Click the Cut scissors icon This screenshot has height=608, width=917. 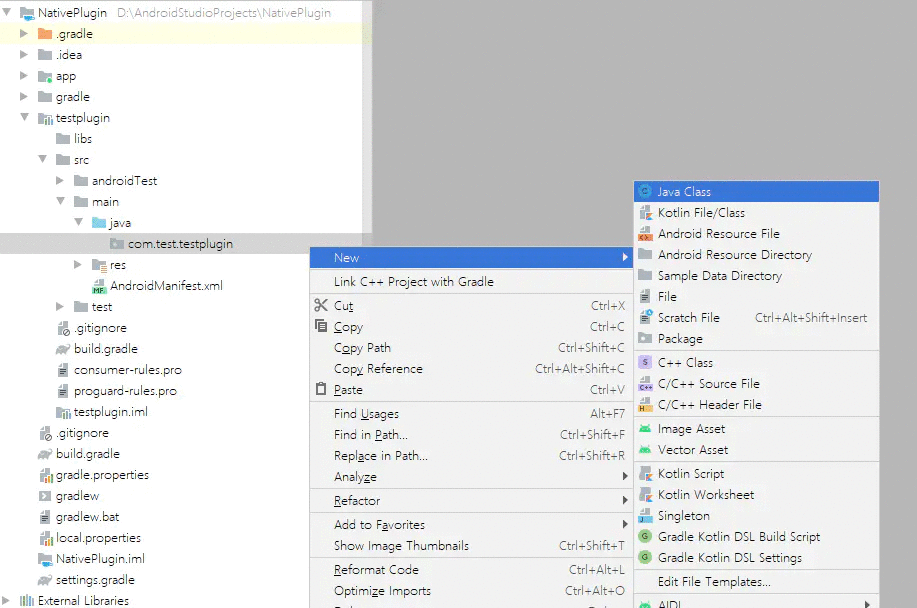click(321, 306)
